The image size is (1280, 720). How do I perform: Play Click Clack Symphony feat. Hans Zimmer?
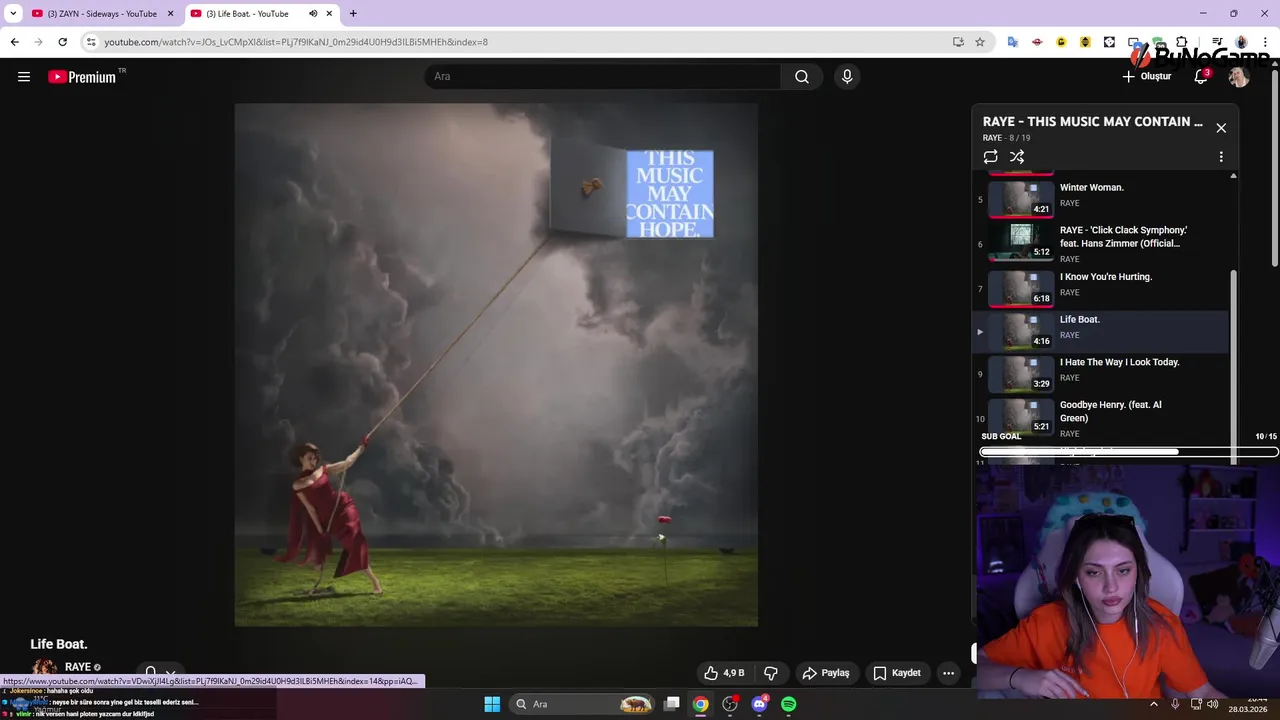pyautogui.click(x=1100, y=241)
